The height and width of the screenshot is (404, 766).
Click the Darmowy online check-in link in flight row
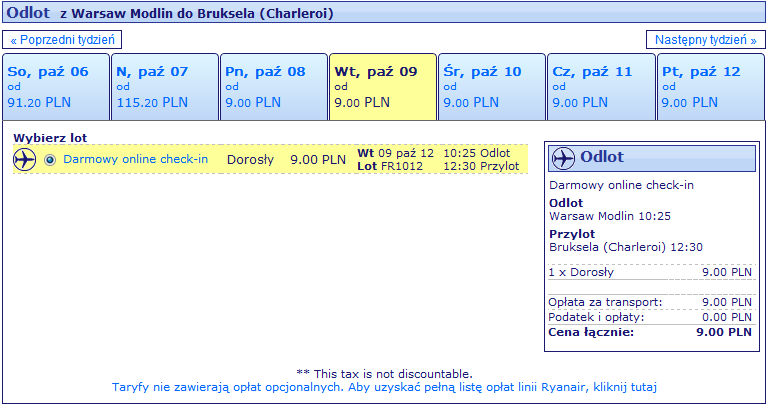(x=136, y=159)
